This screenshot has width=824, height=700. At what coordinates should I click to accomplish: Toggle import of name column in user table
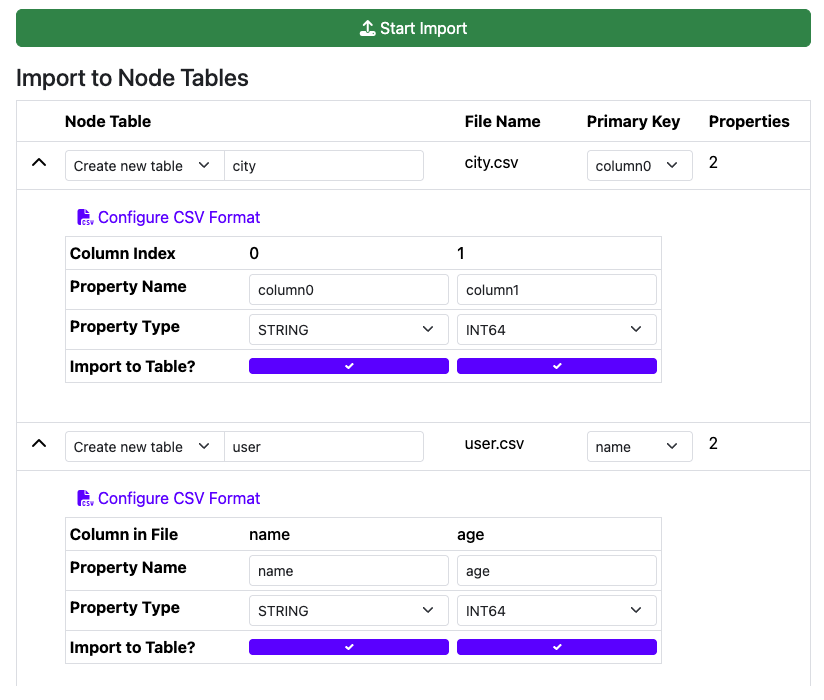point(349,647)
